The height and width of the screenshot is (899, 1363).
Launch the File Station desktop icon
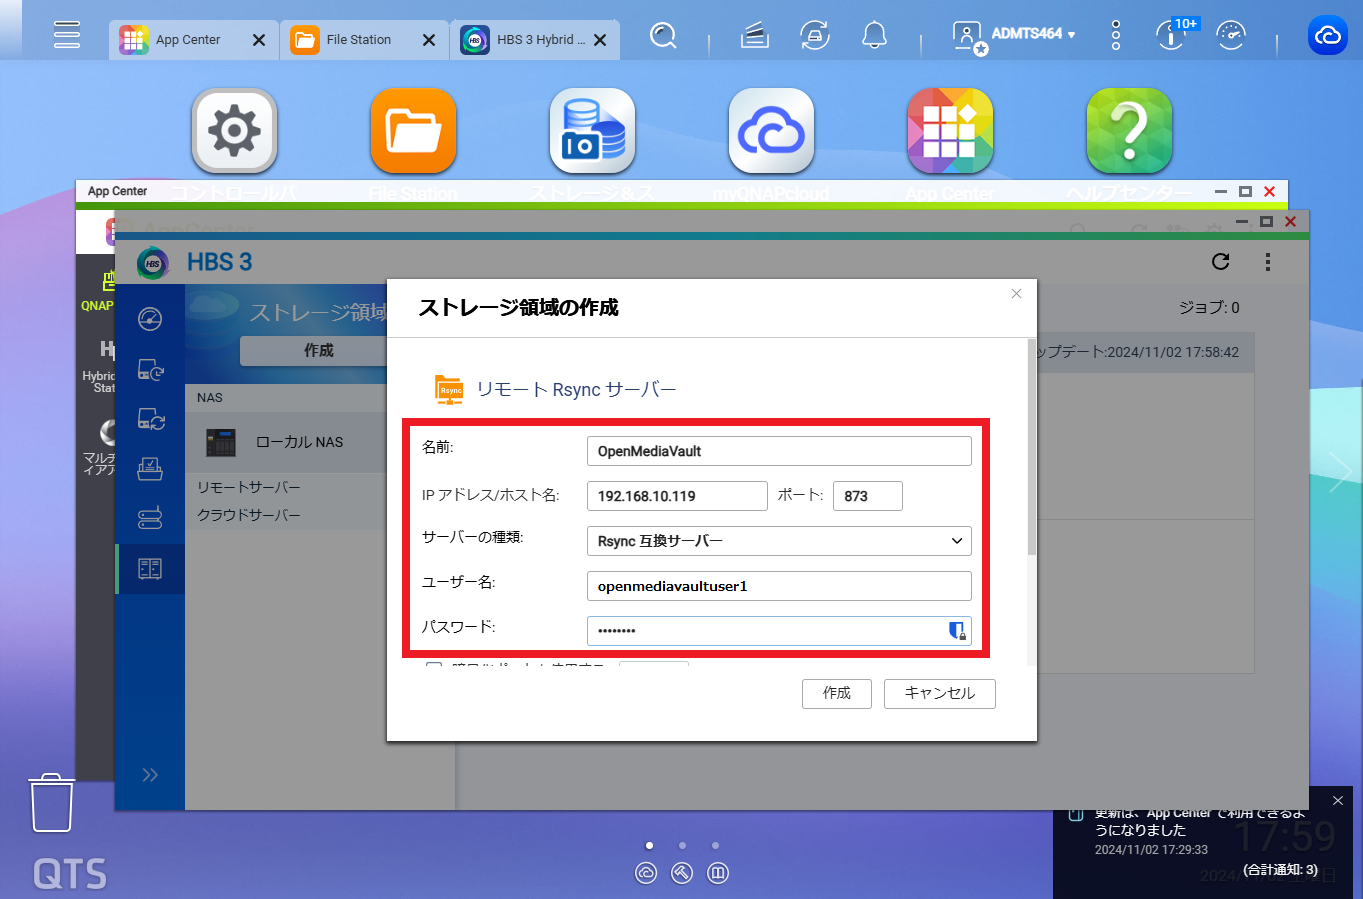(x=413, y=131)
